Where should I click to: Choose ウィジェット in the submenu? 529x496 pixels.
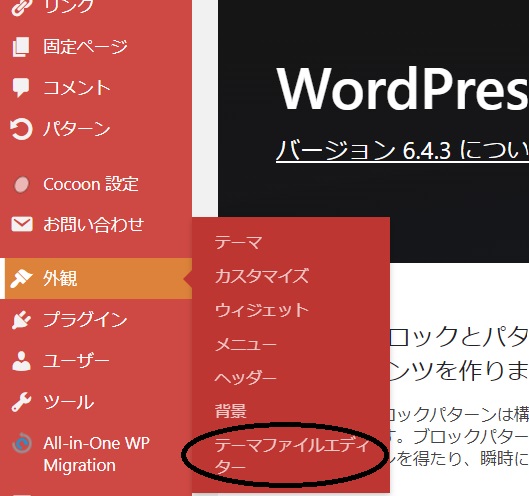point(262,310)
